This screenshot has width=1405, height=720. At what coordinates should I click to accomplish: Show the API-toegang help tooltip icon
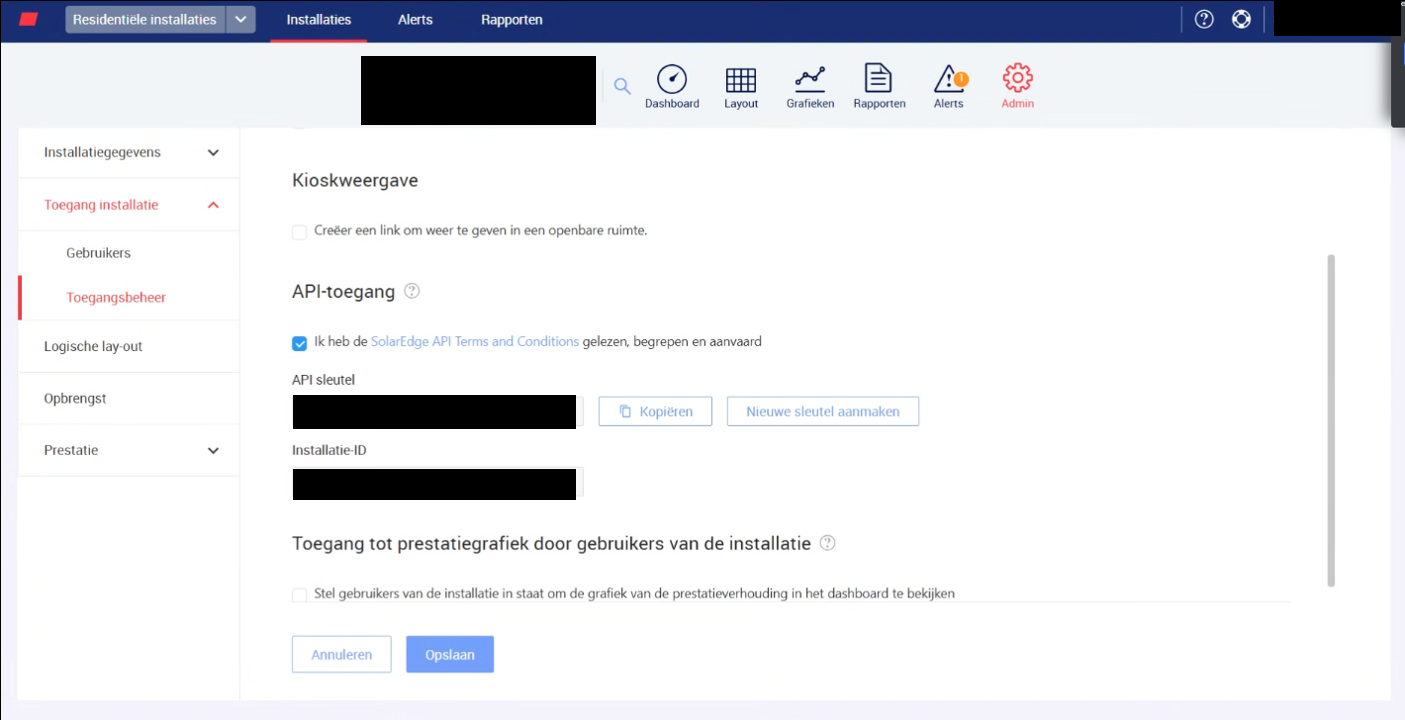(411, 292)
